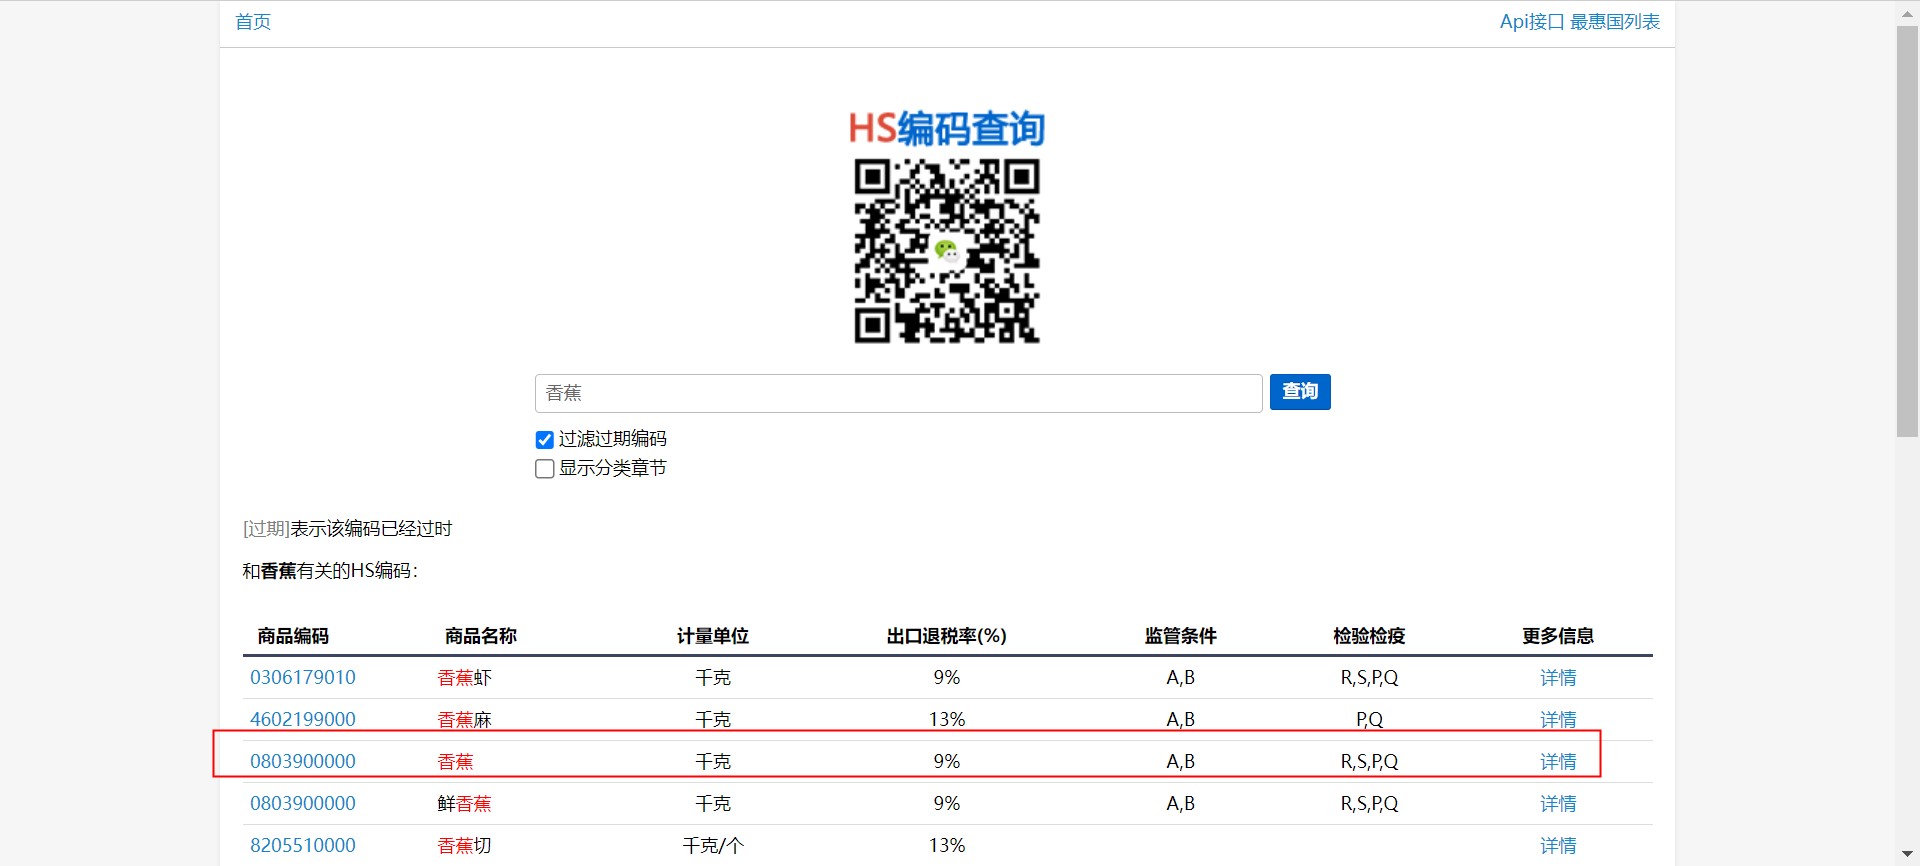This screenshot has height=866, width=1920.
Task: Click the HS编码查询 logo title
Action: coord(947,129)
